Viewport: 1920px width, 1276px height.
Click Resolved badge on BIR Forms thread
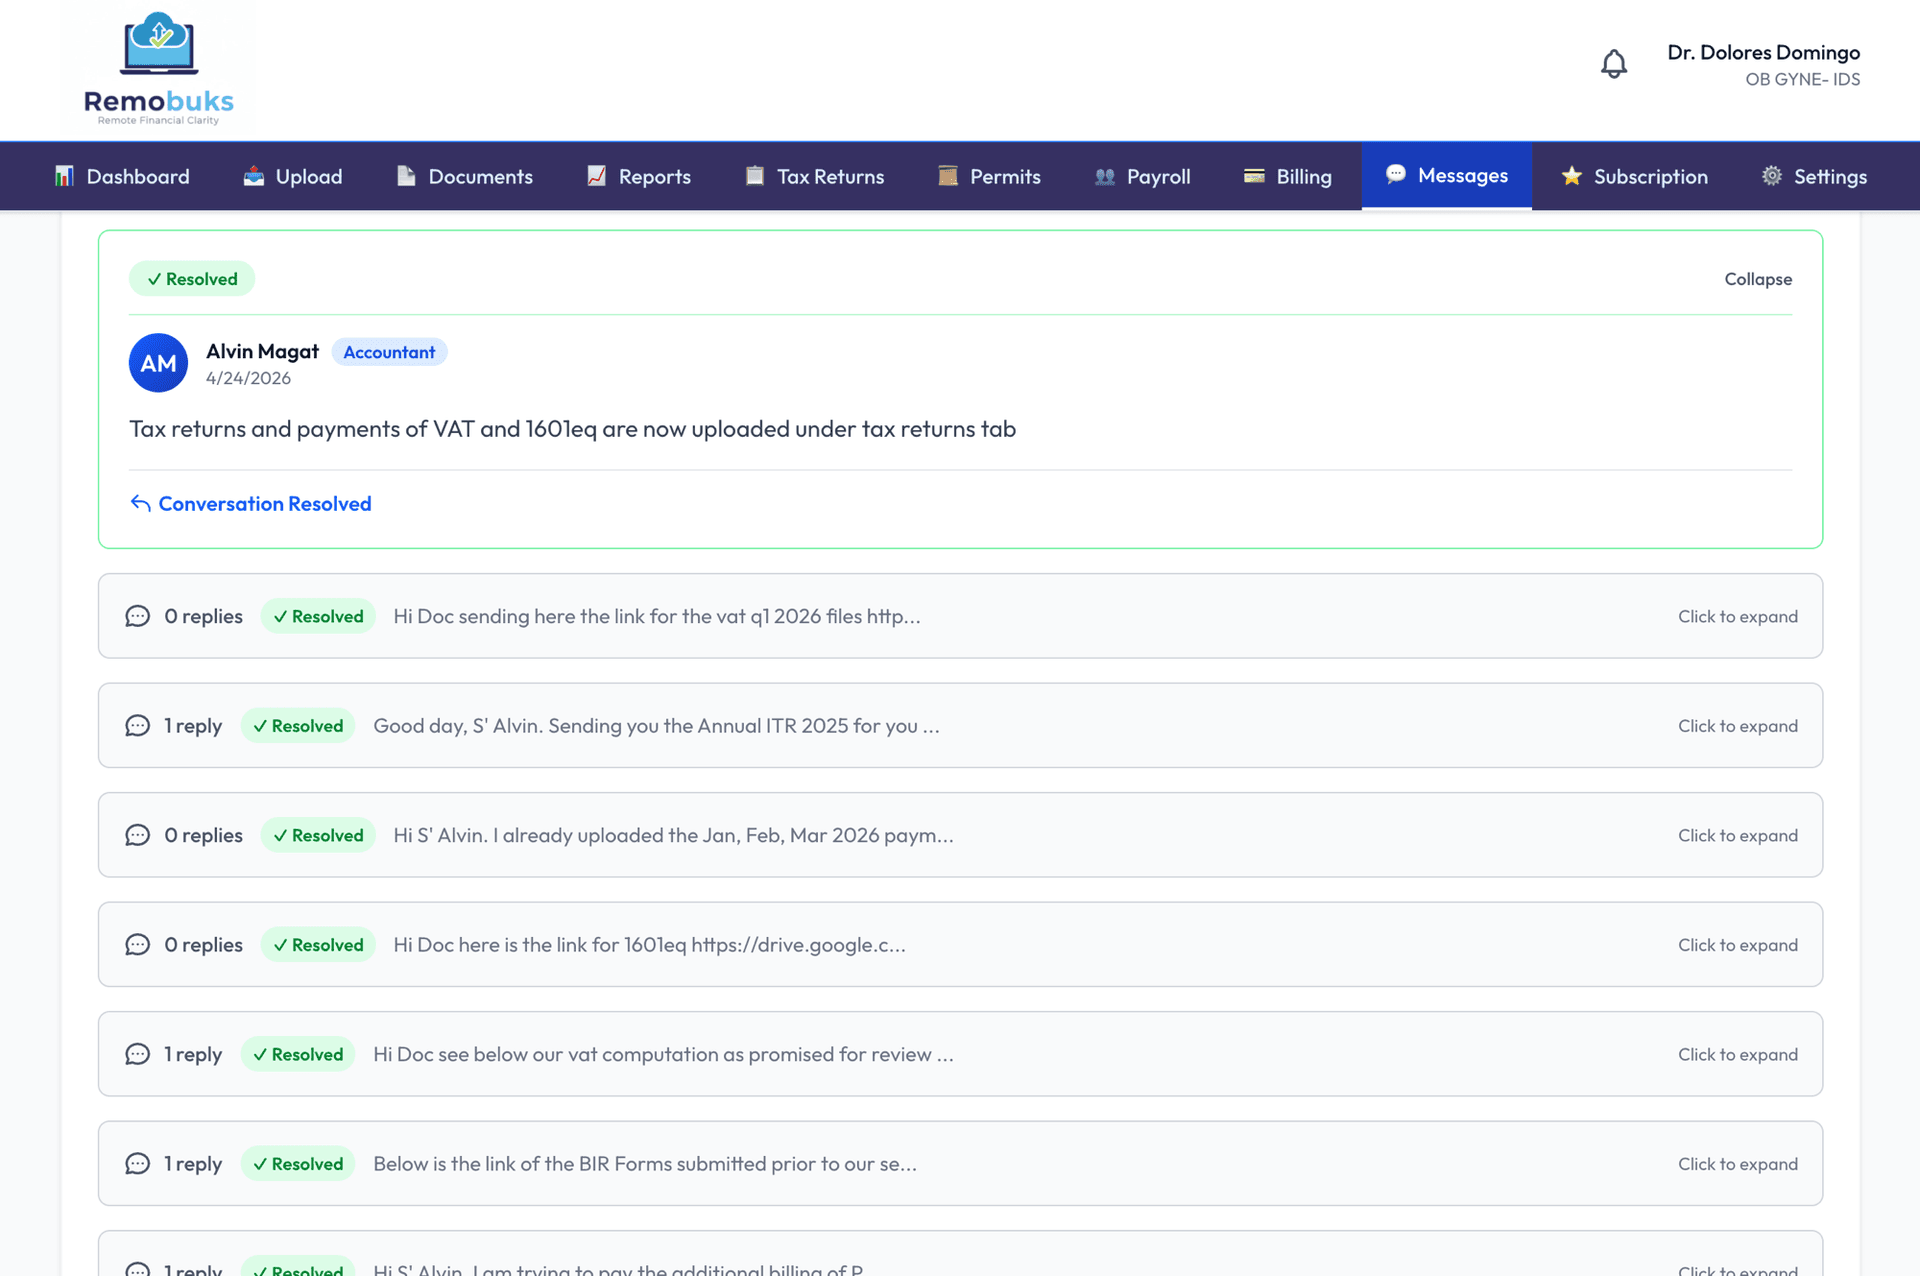coord(298,1164)
